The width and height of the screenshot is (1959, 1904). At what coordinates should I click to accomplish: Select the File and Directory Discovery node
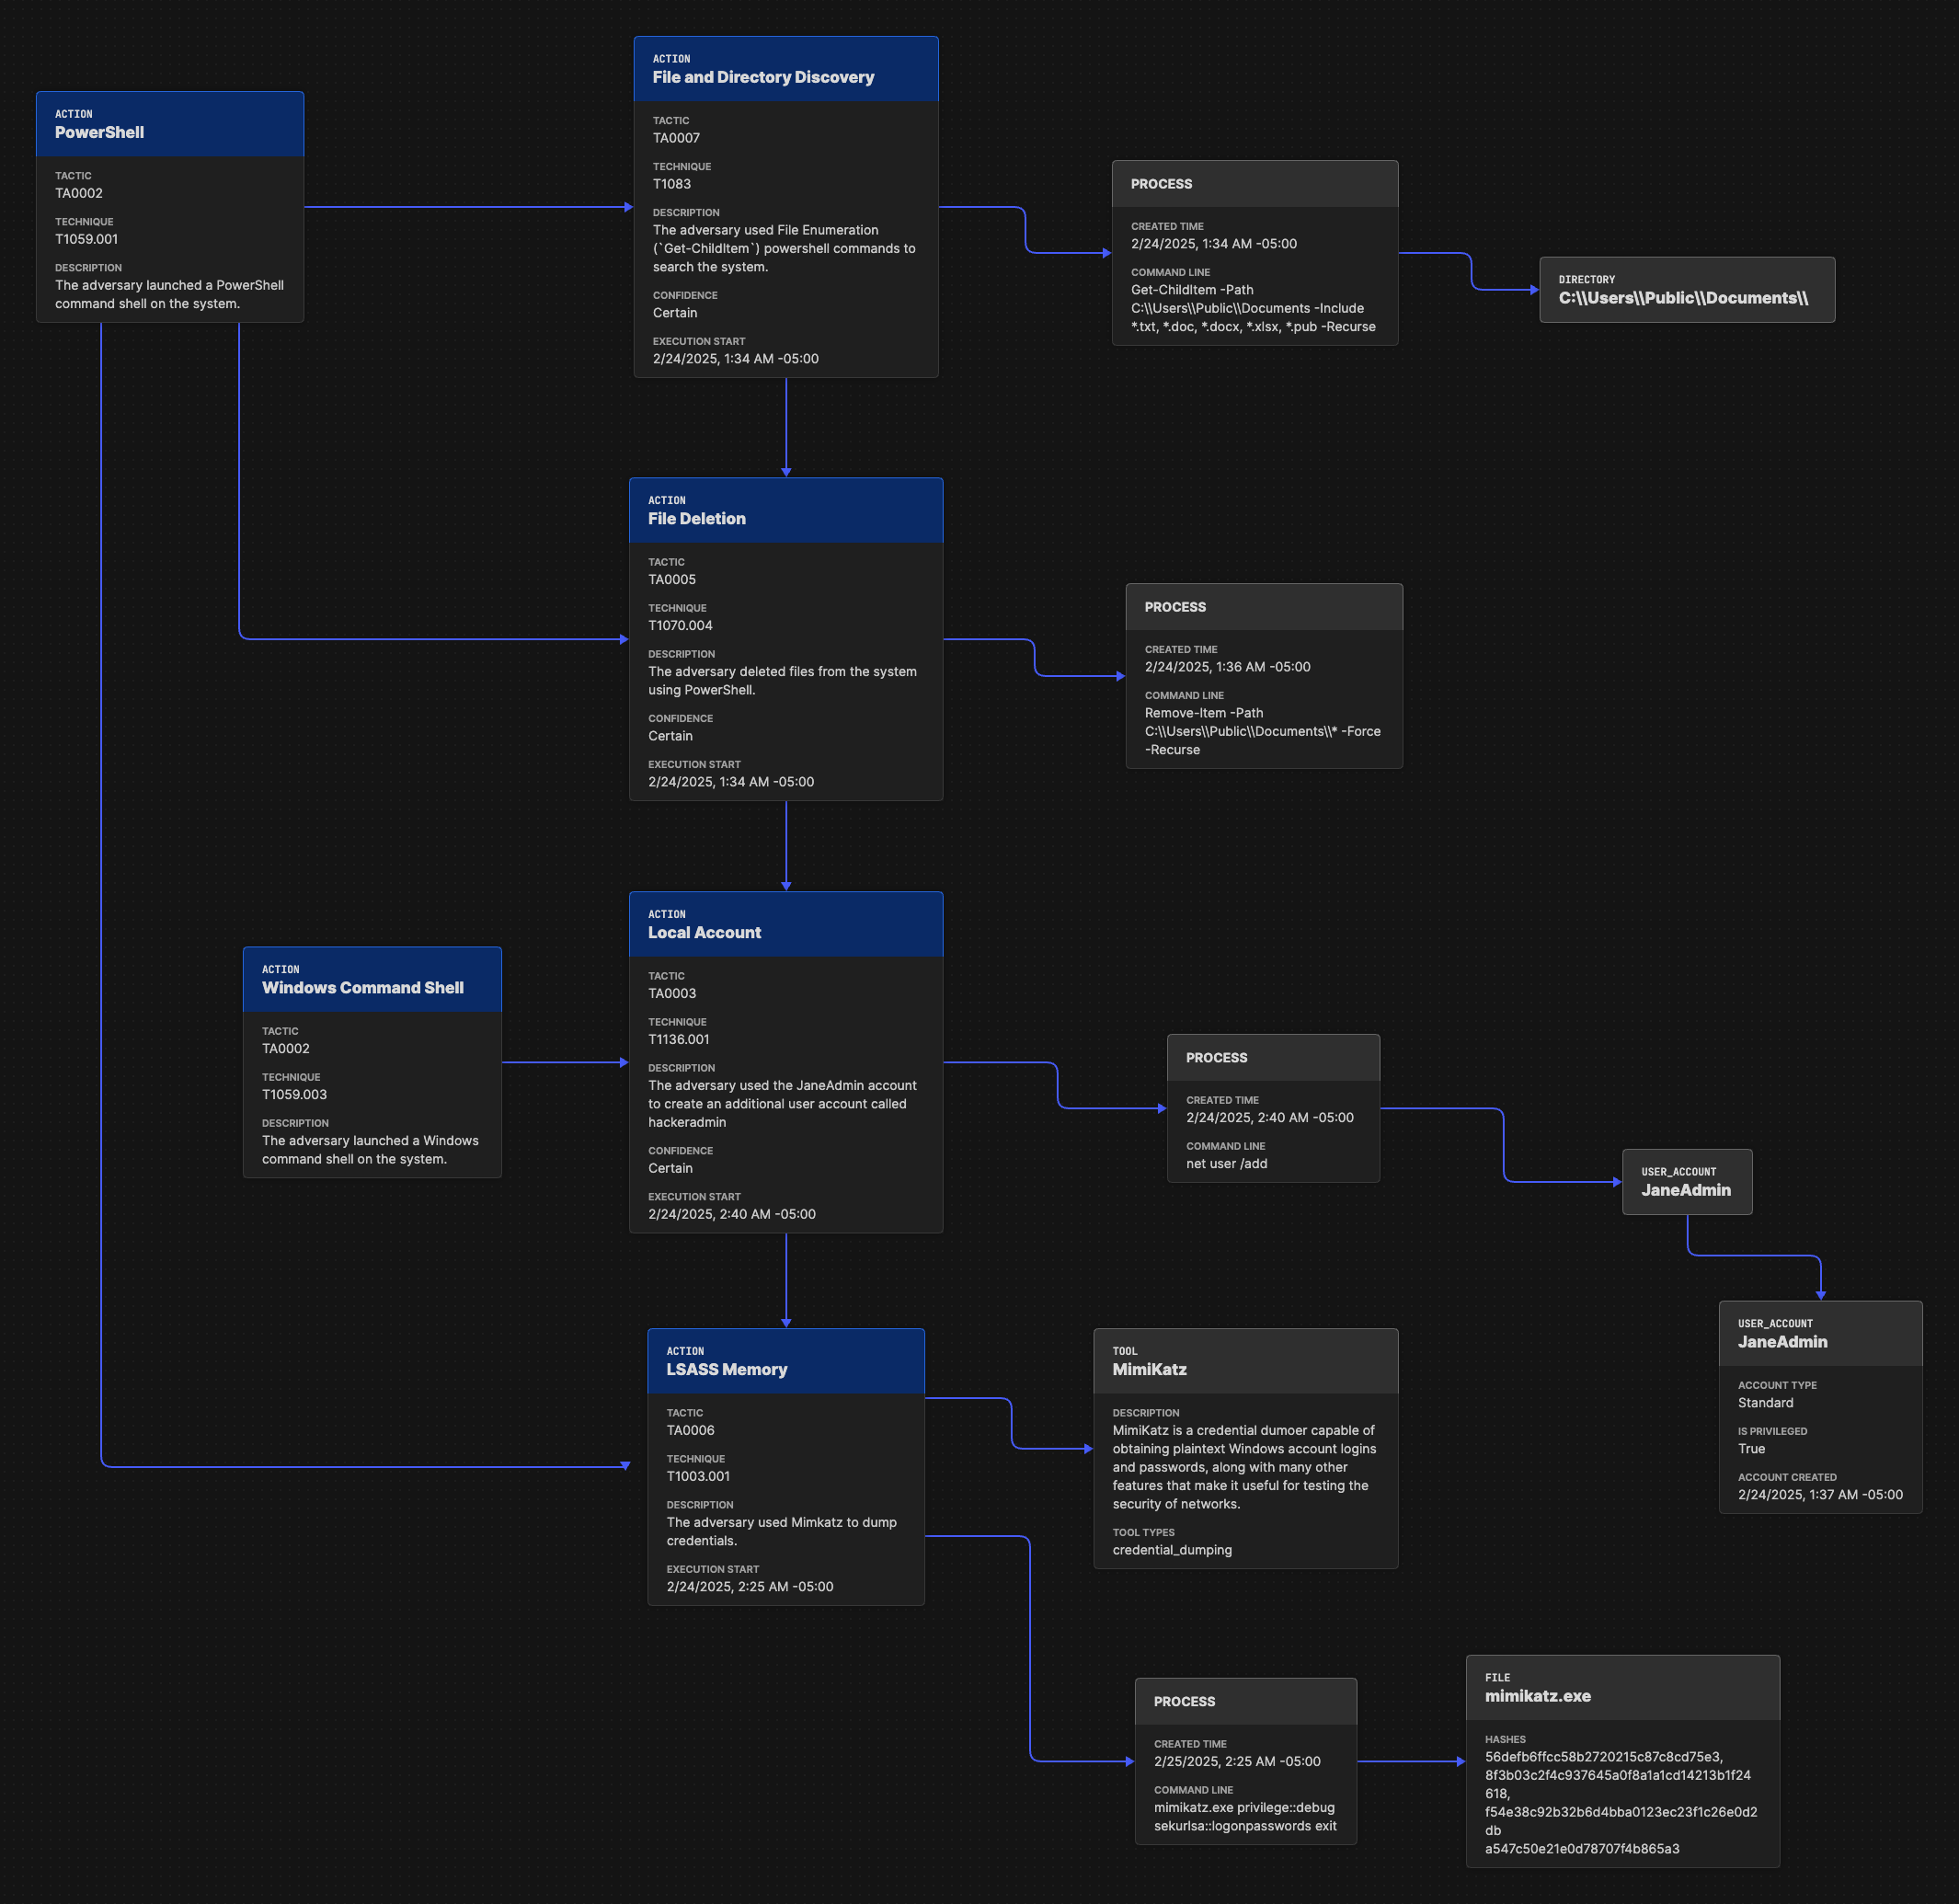786,207
